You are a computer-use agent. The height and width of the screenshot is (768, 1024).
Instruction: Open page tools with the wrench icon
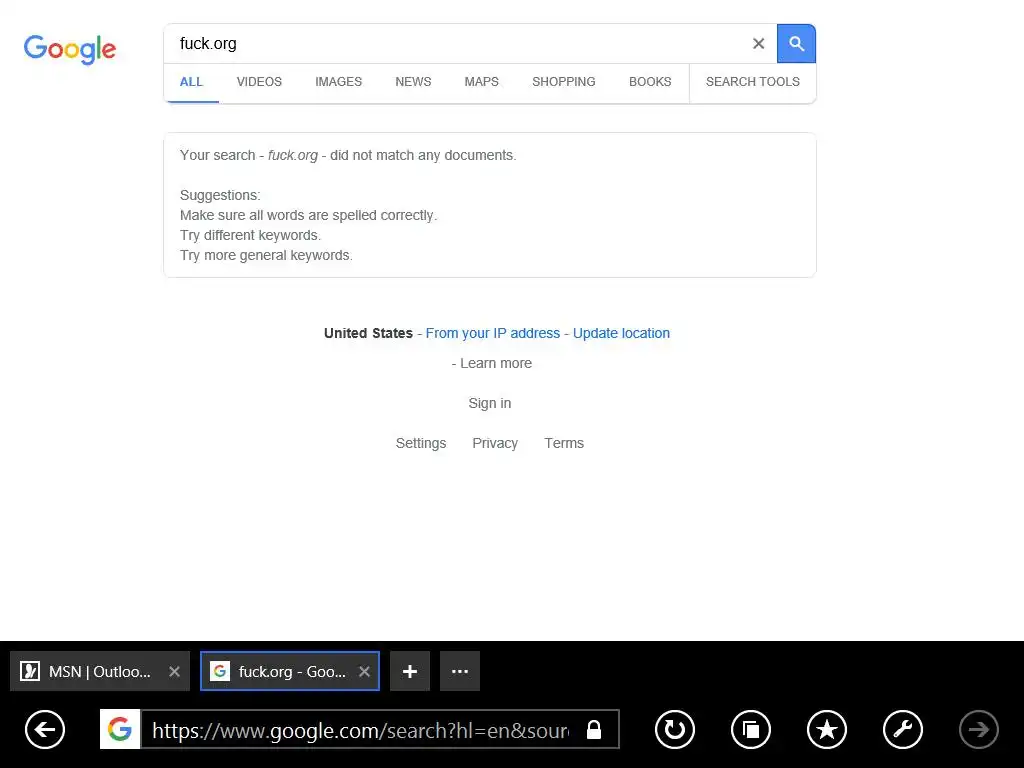click(x=903, y=729)
